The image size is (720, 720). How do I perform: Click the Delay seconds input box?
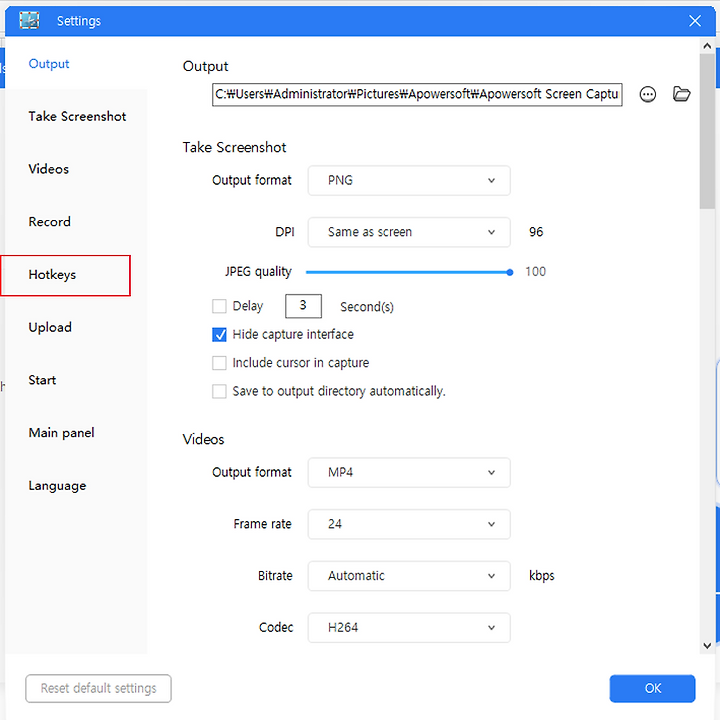point(303,306)
